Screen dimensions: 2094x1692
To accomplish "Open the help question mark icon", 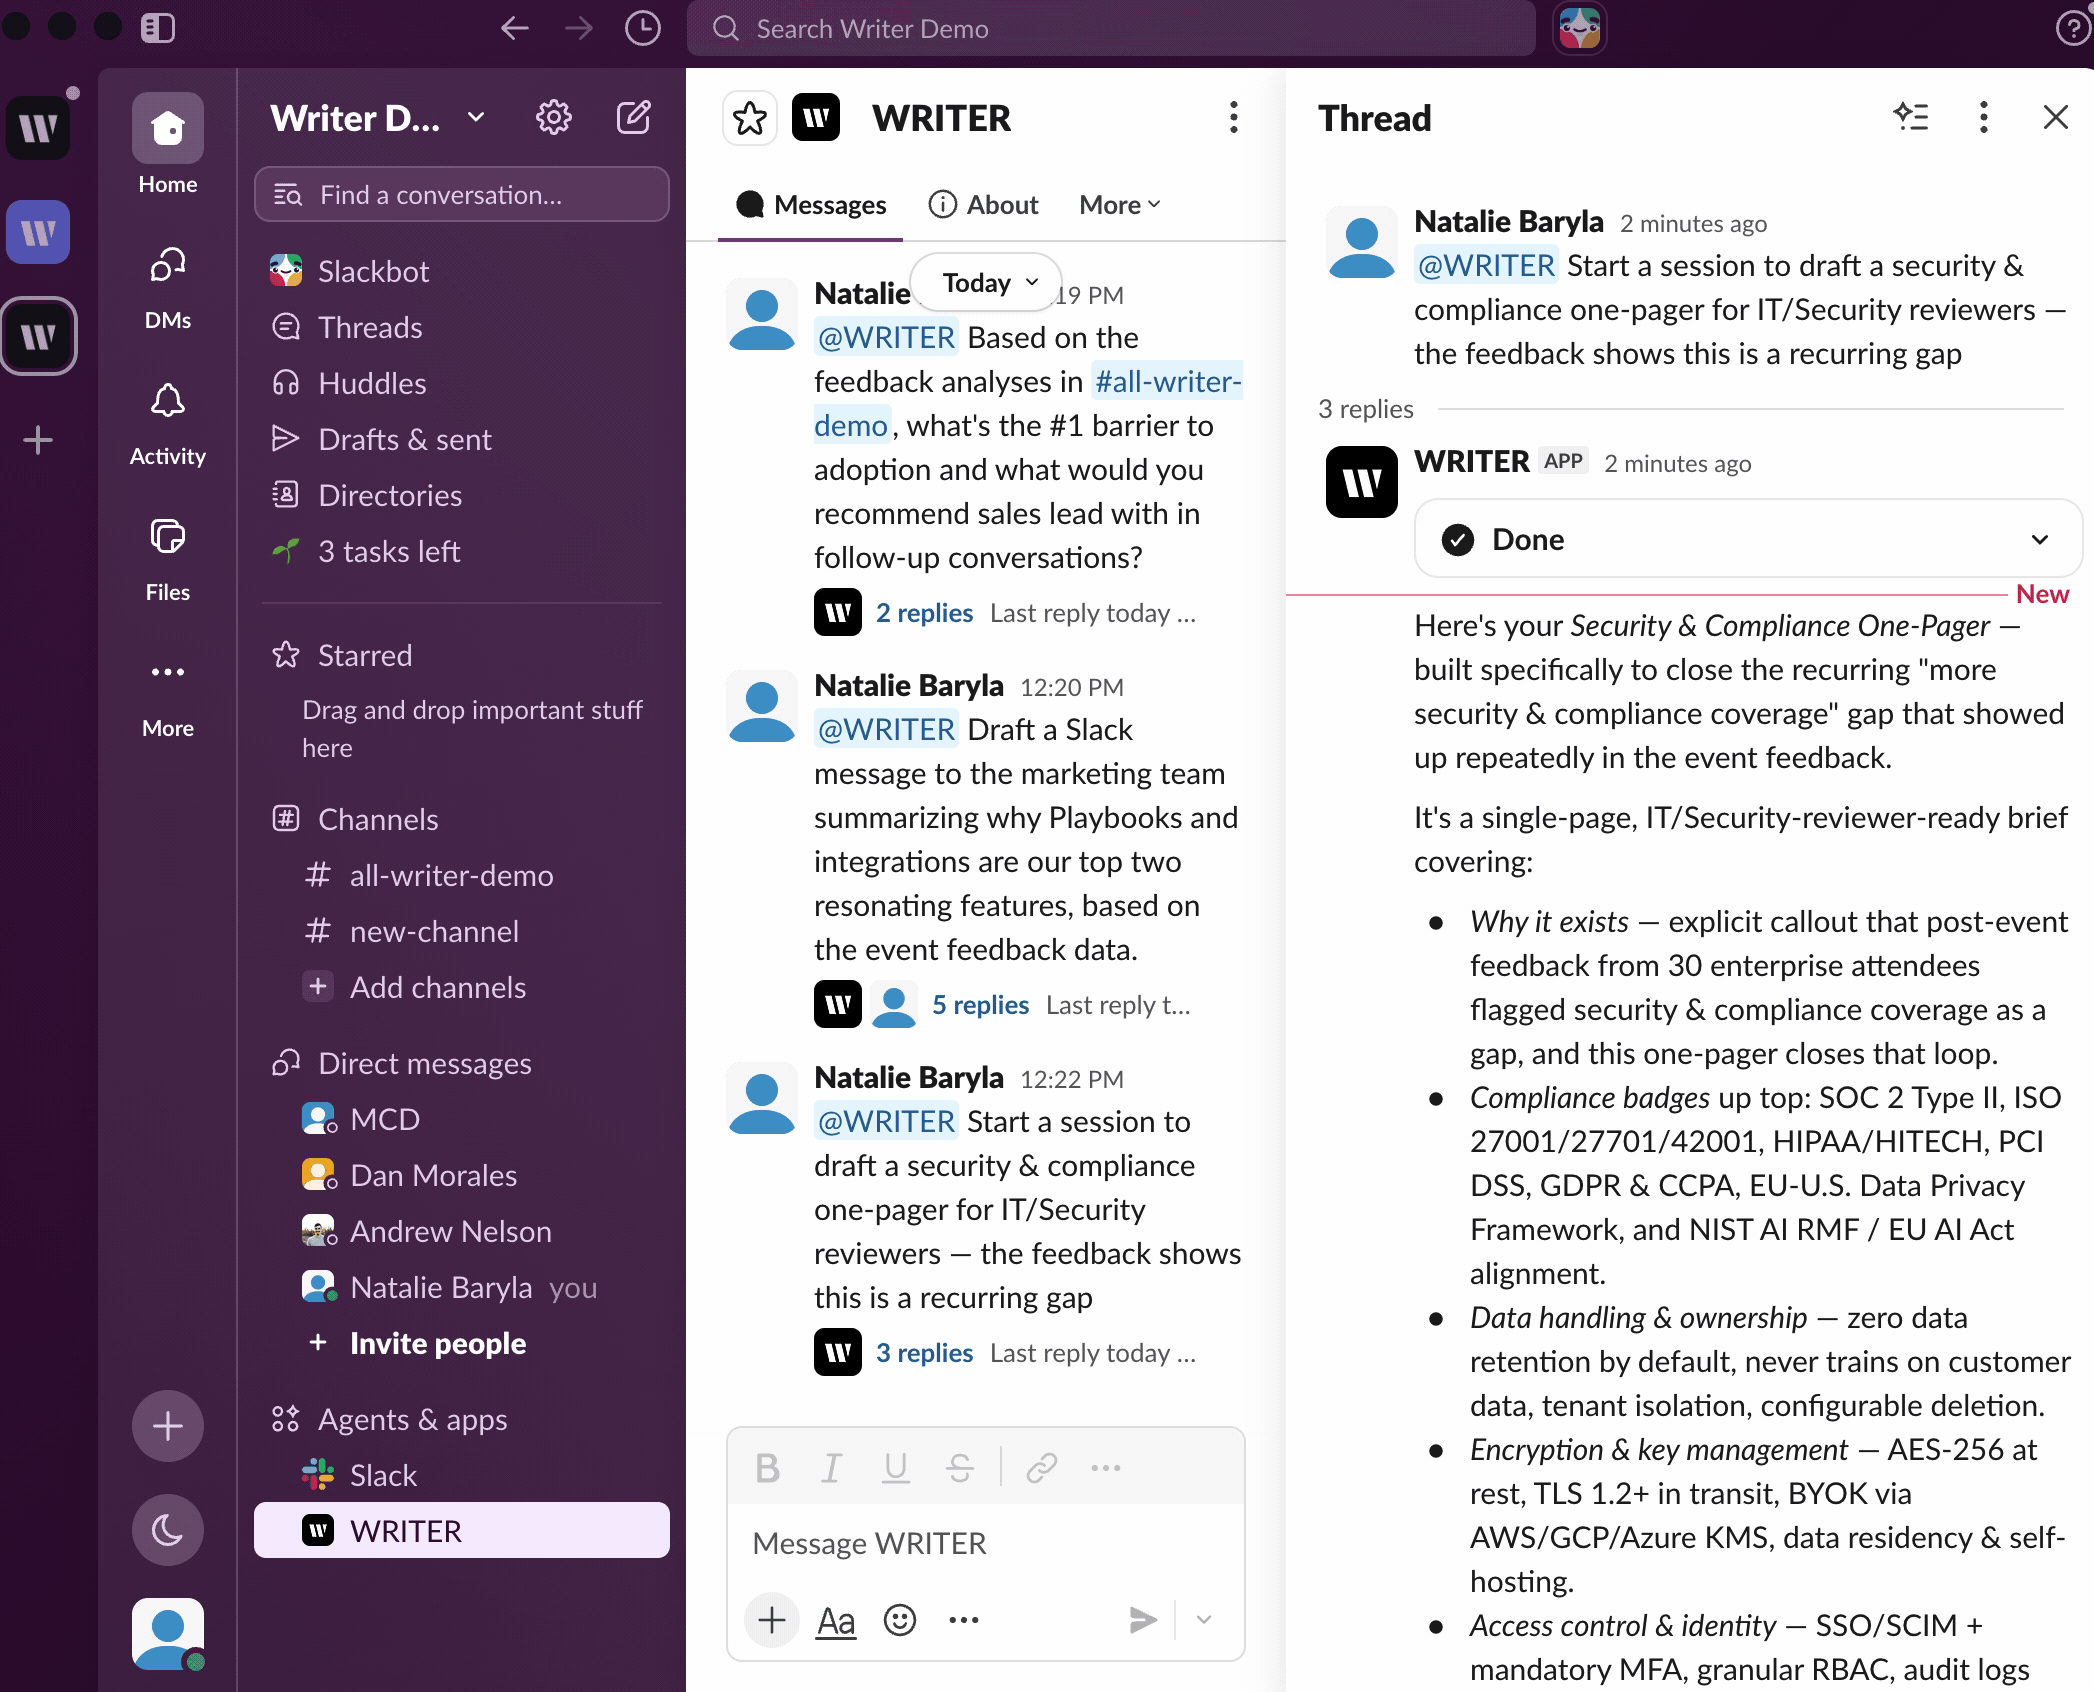I will (2072, 28).
